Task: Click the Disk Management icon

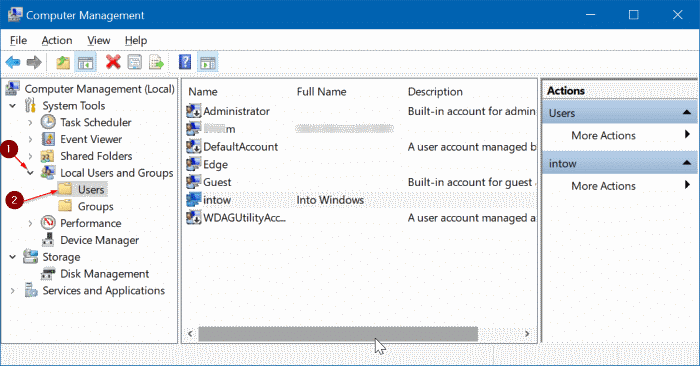Action: coord(48,274)
